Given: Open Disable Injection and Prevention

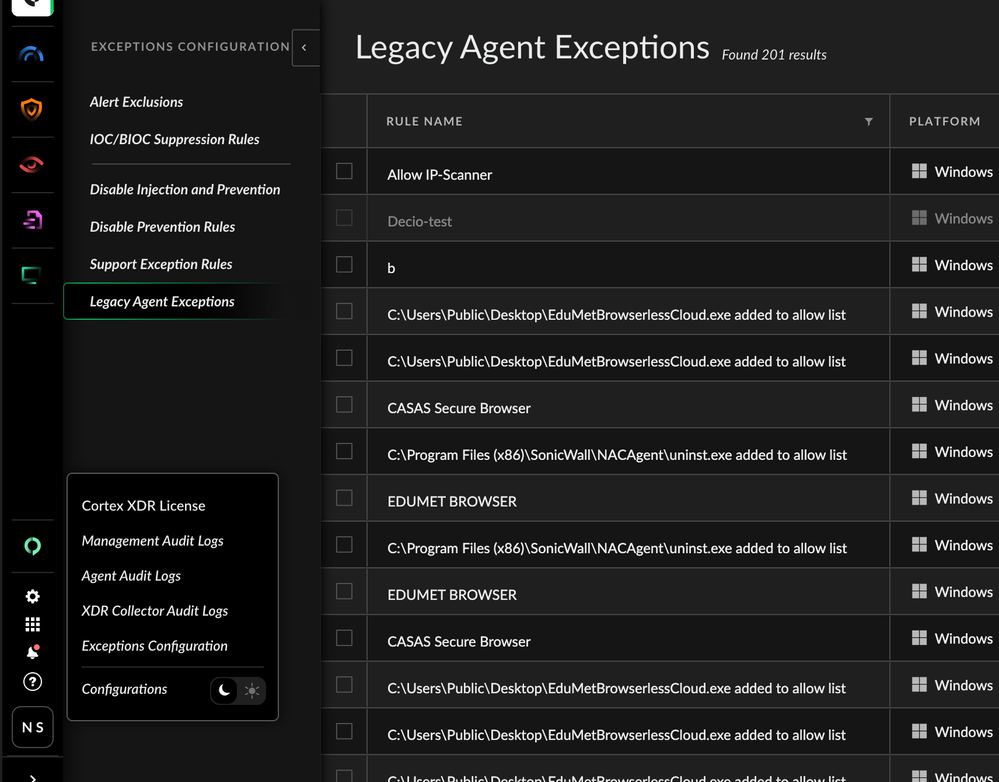Looking at the screenshot, I should click(x=185, y=189).
